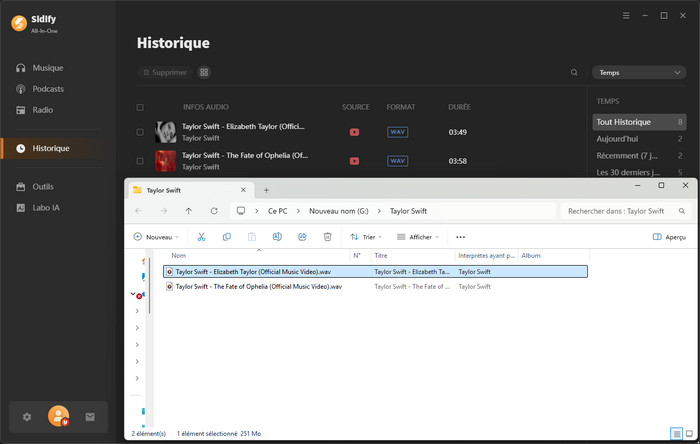Image resolution: width=700 pixels, height=444 pixels.
Task: Check the Elizabeth Taylor history checkbox
Action: [x=140, y=132]
